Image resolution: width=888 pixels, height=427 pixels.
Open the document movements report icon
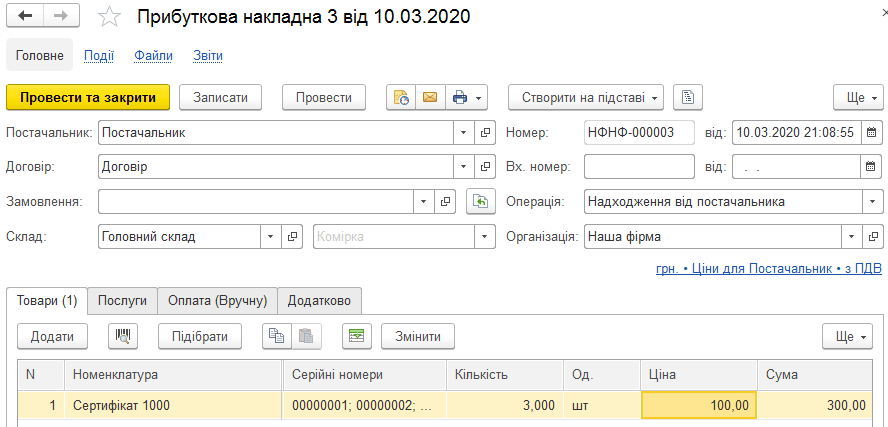coord(401,97)
